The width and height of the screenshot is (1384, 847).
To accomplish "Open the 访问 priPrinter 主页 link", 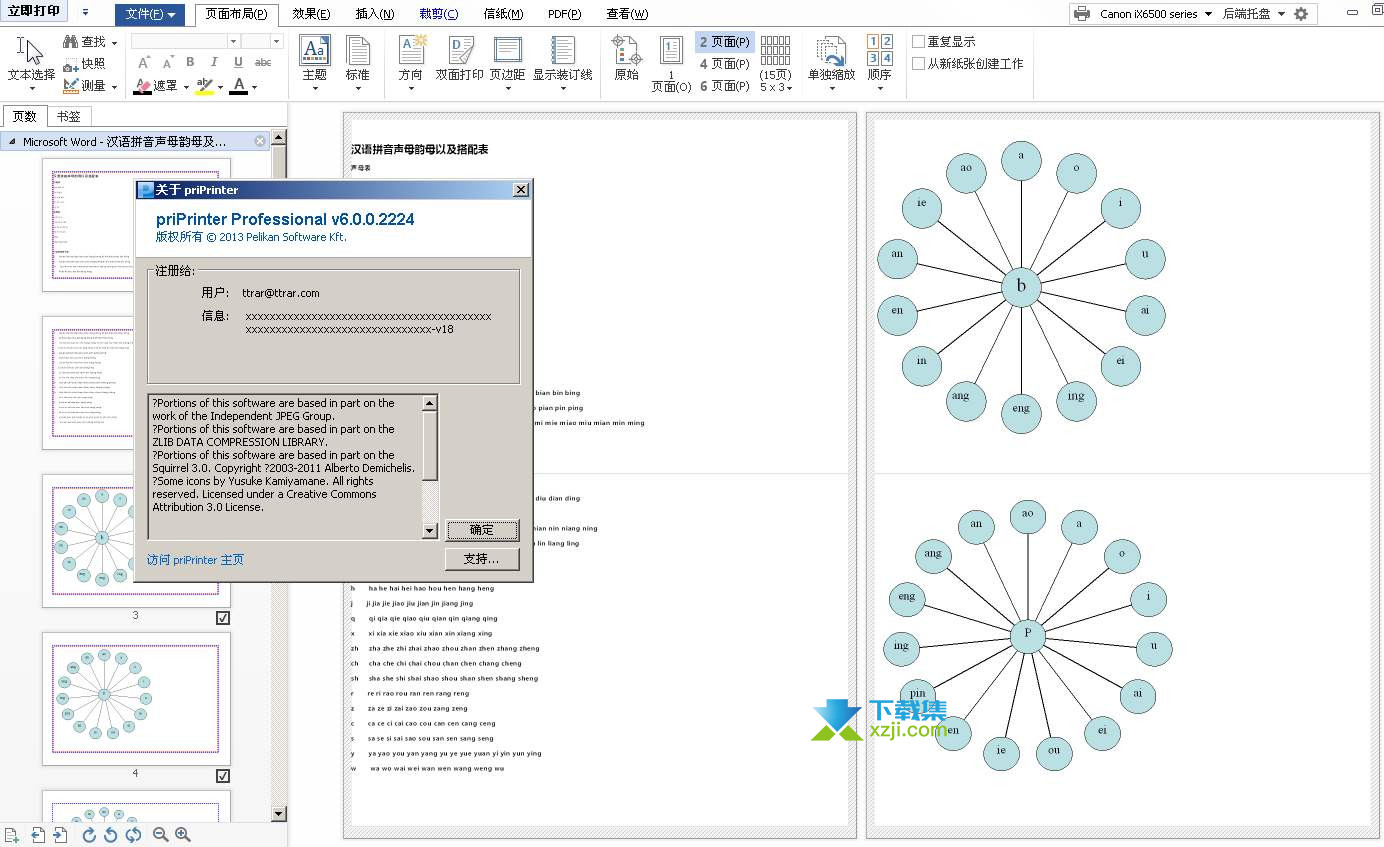I will [195, 560].
